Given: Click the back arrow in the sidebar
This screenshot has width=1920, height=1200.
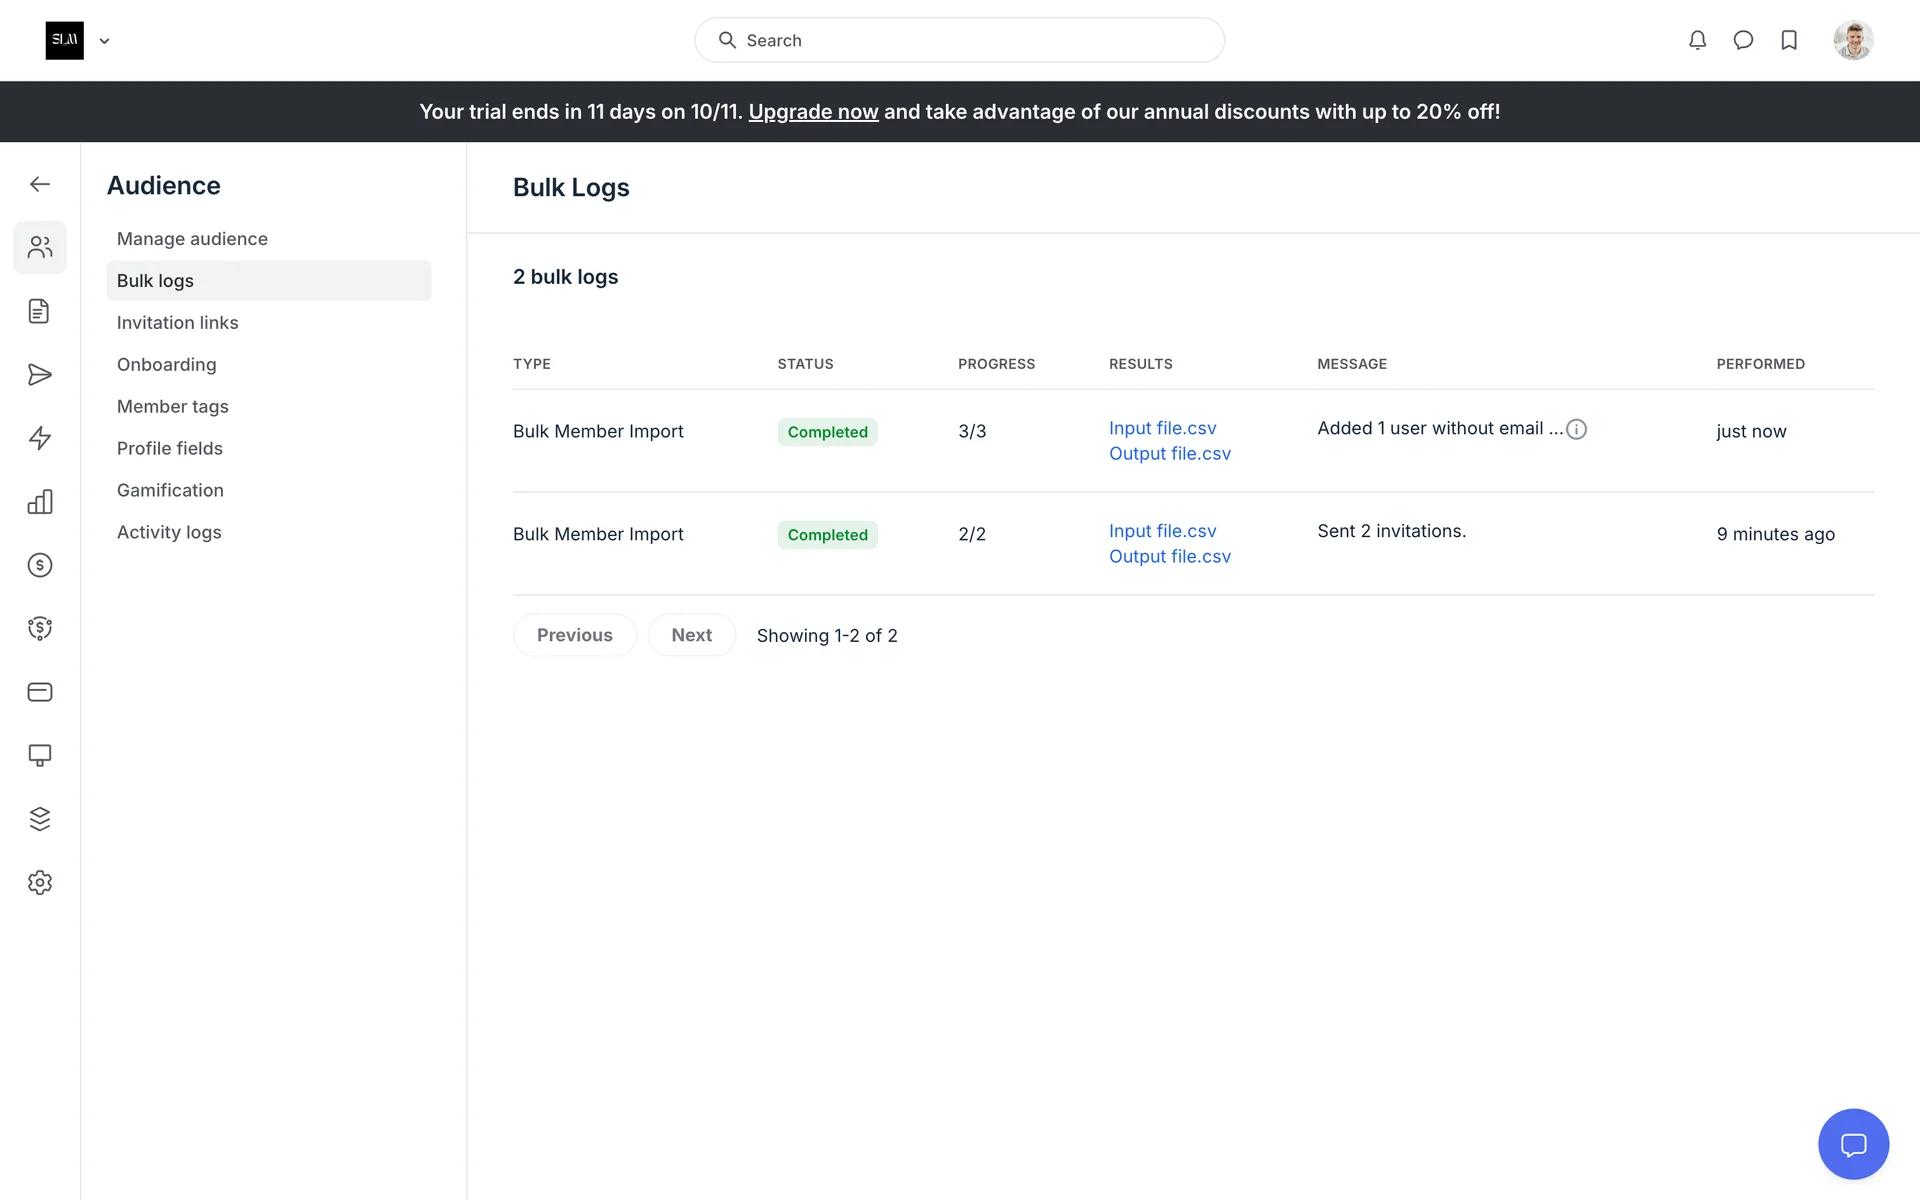Looking at the screenshot, I should 40,184.
